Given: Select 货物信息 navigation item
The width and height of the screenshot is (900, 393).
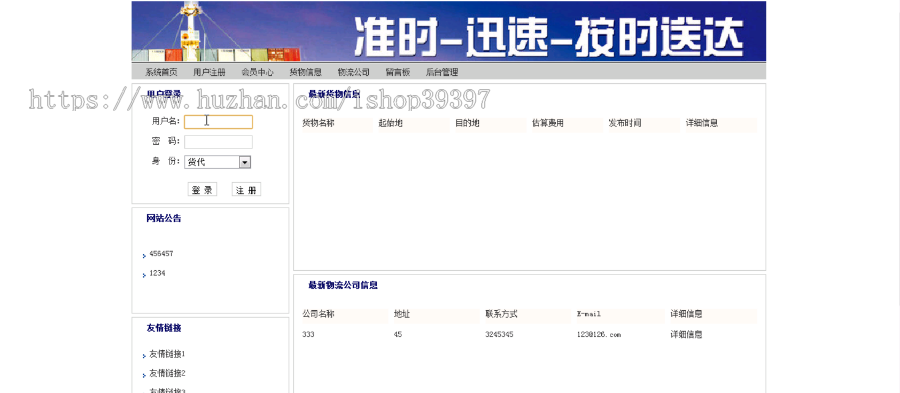Looking at the screenshot, I should click(305, 72).
